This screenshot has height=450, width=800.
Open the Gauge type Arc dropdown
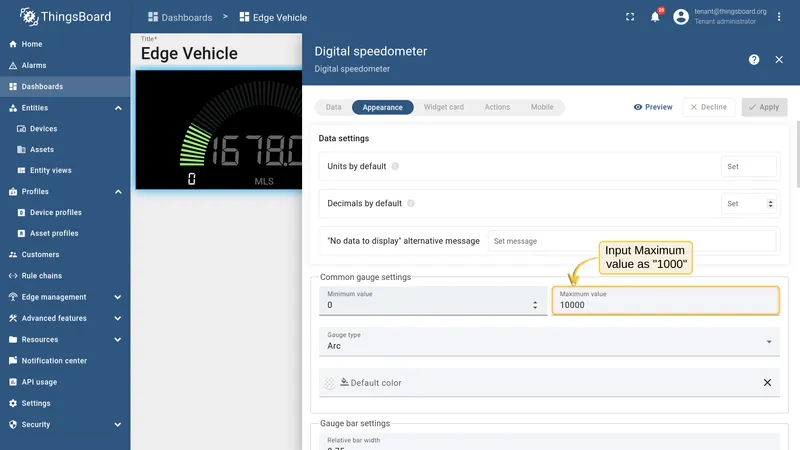click(549, 341)
